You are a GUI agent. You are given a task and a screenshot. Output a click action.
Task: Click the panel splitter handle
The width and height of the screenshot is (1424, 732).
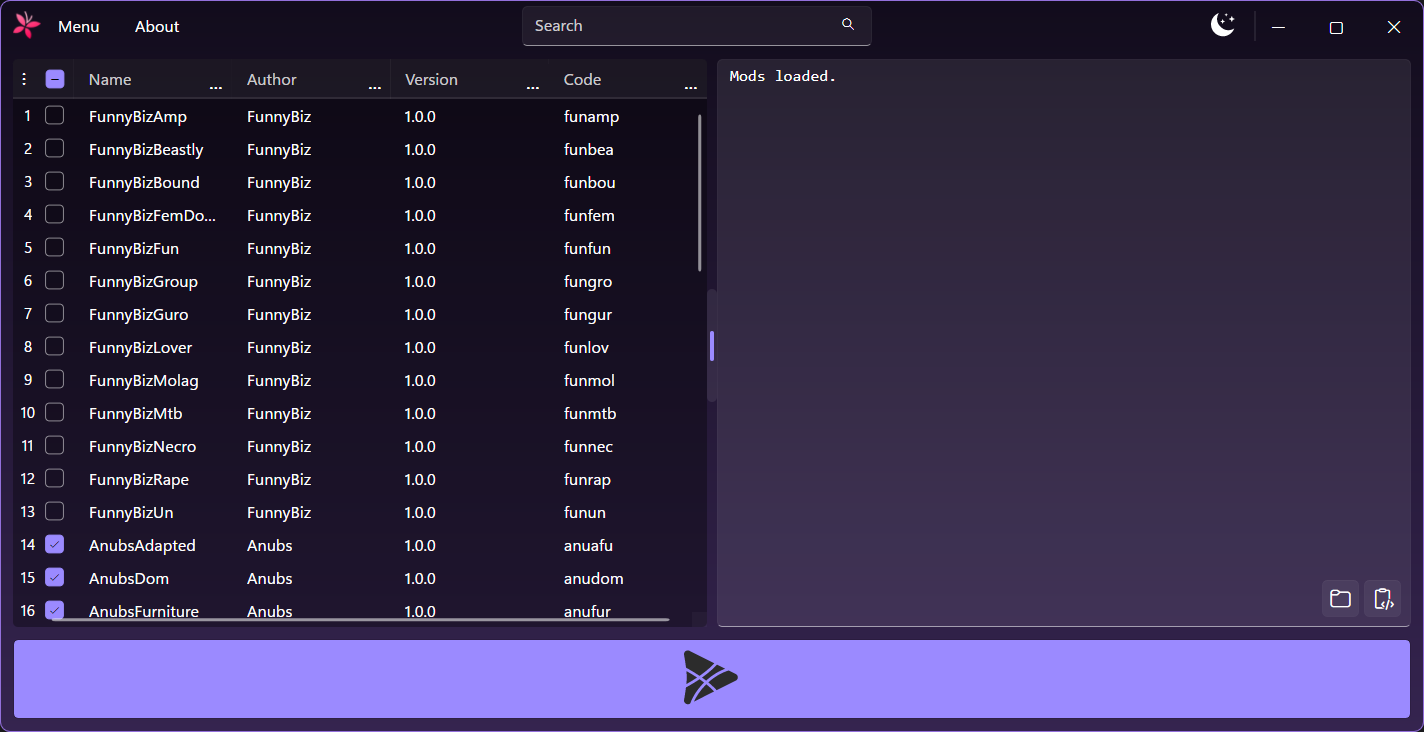coord(712,346)
